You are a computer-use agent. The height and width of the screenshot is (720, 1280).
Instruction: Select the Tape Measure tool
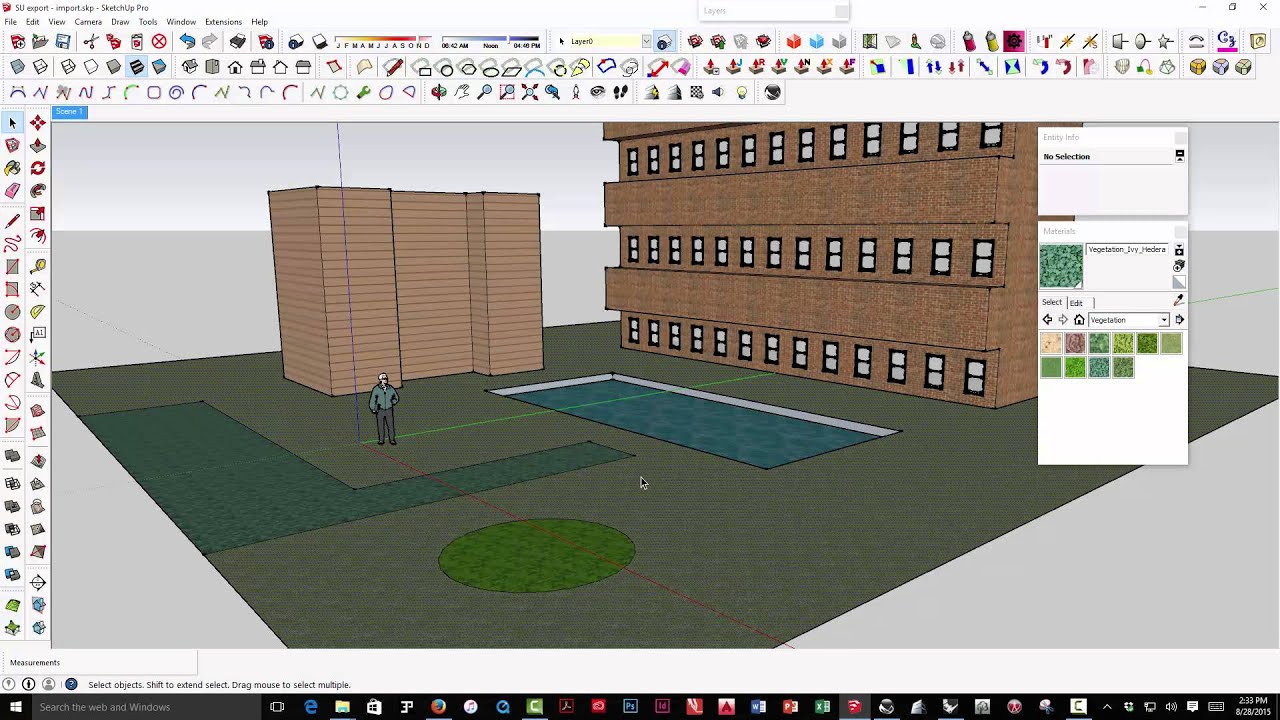[38, 266]
